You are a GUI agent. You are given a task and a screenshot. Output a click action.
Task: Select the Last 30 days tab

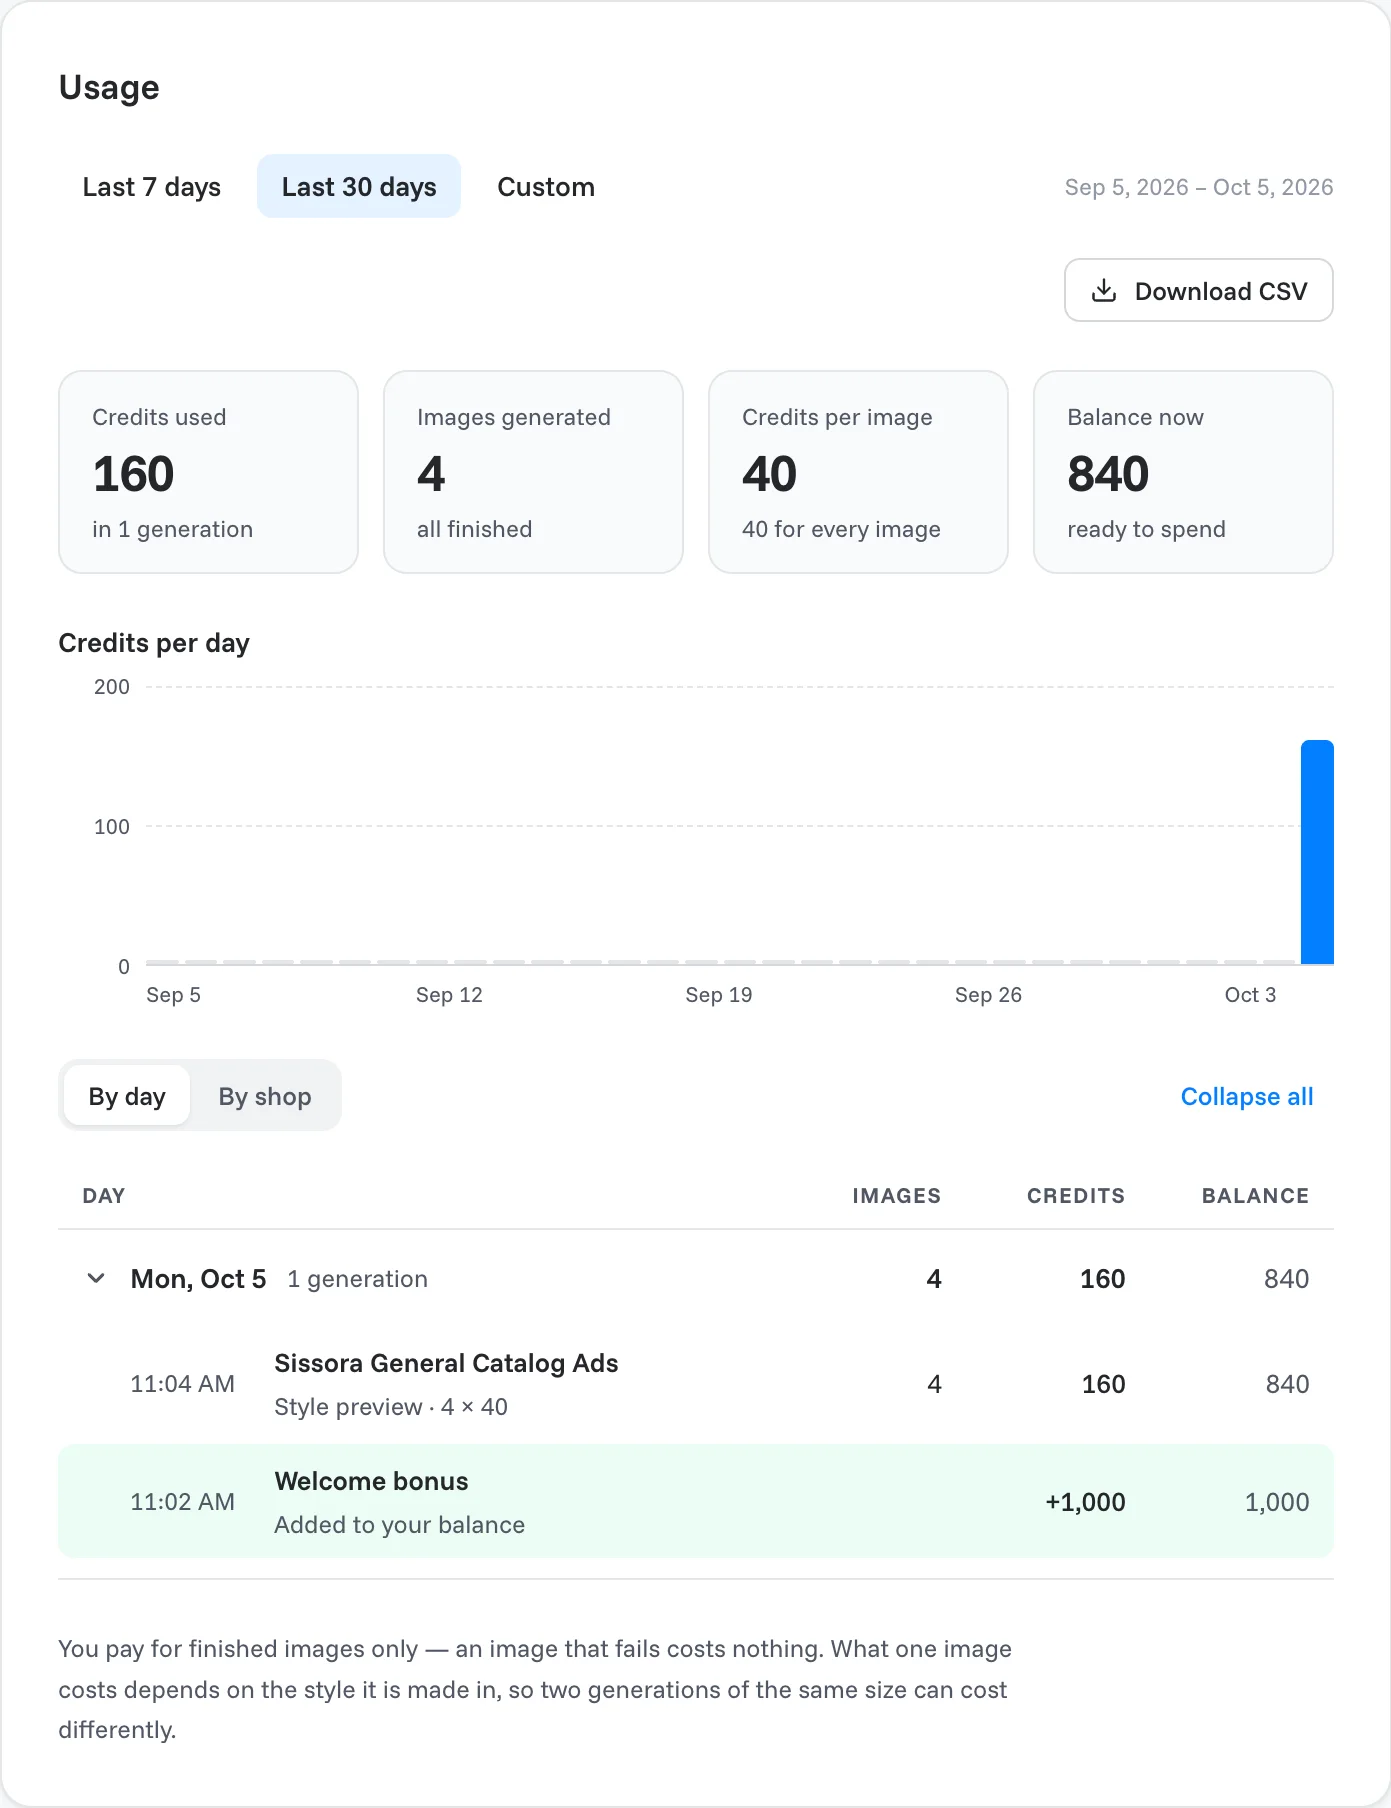[359, 187]
